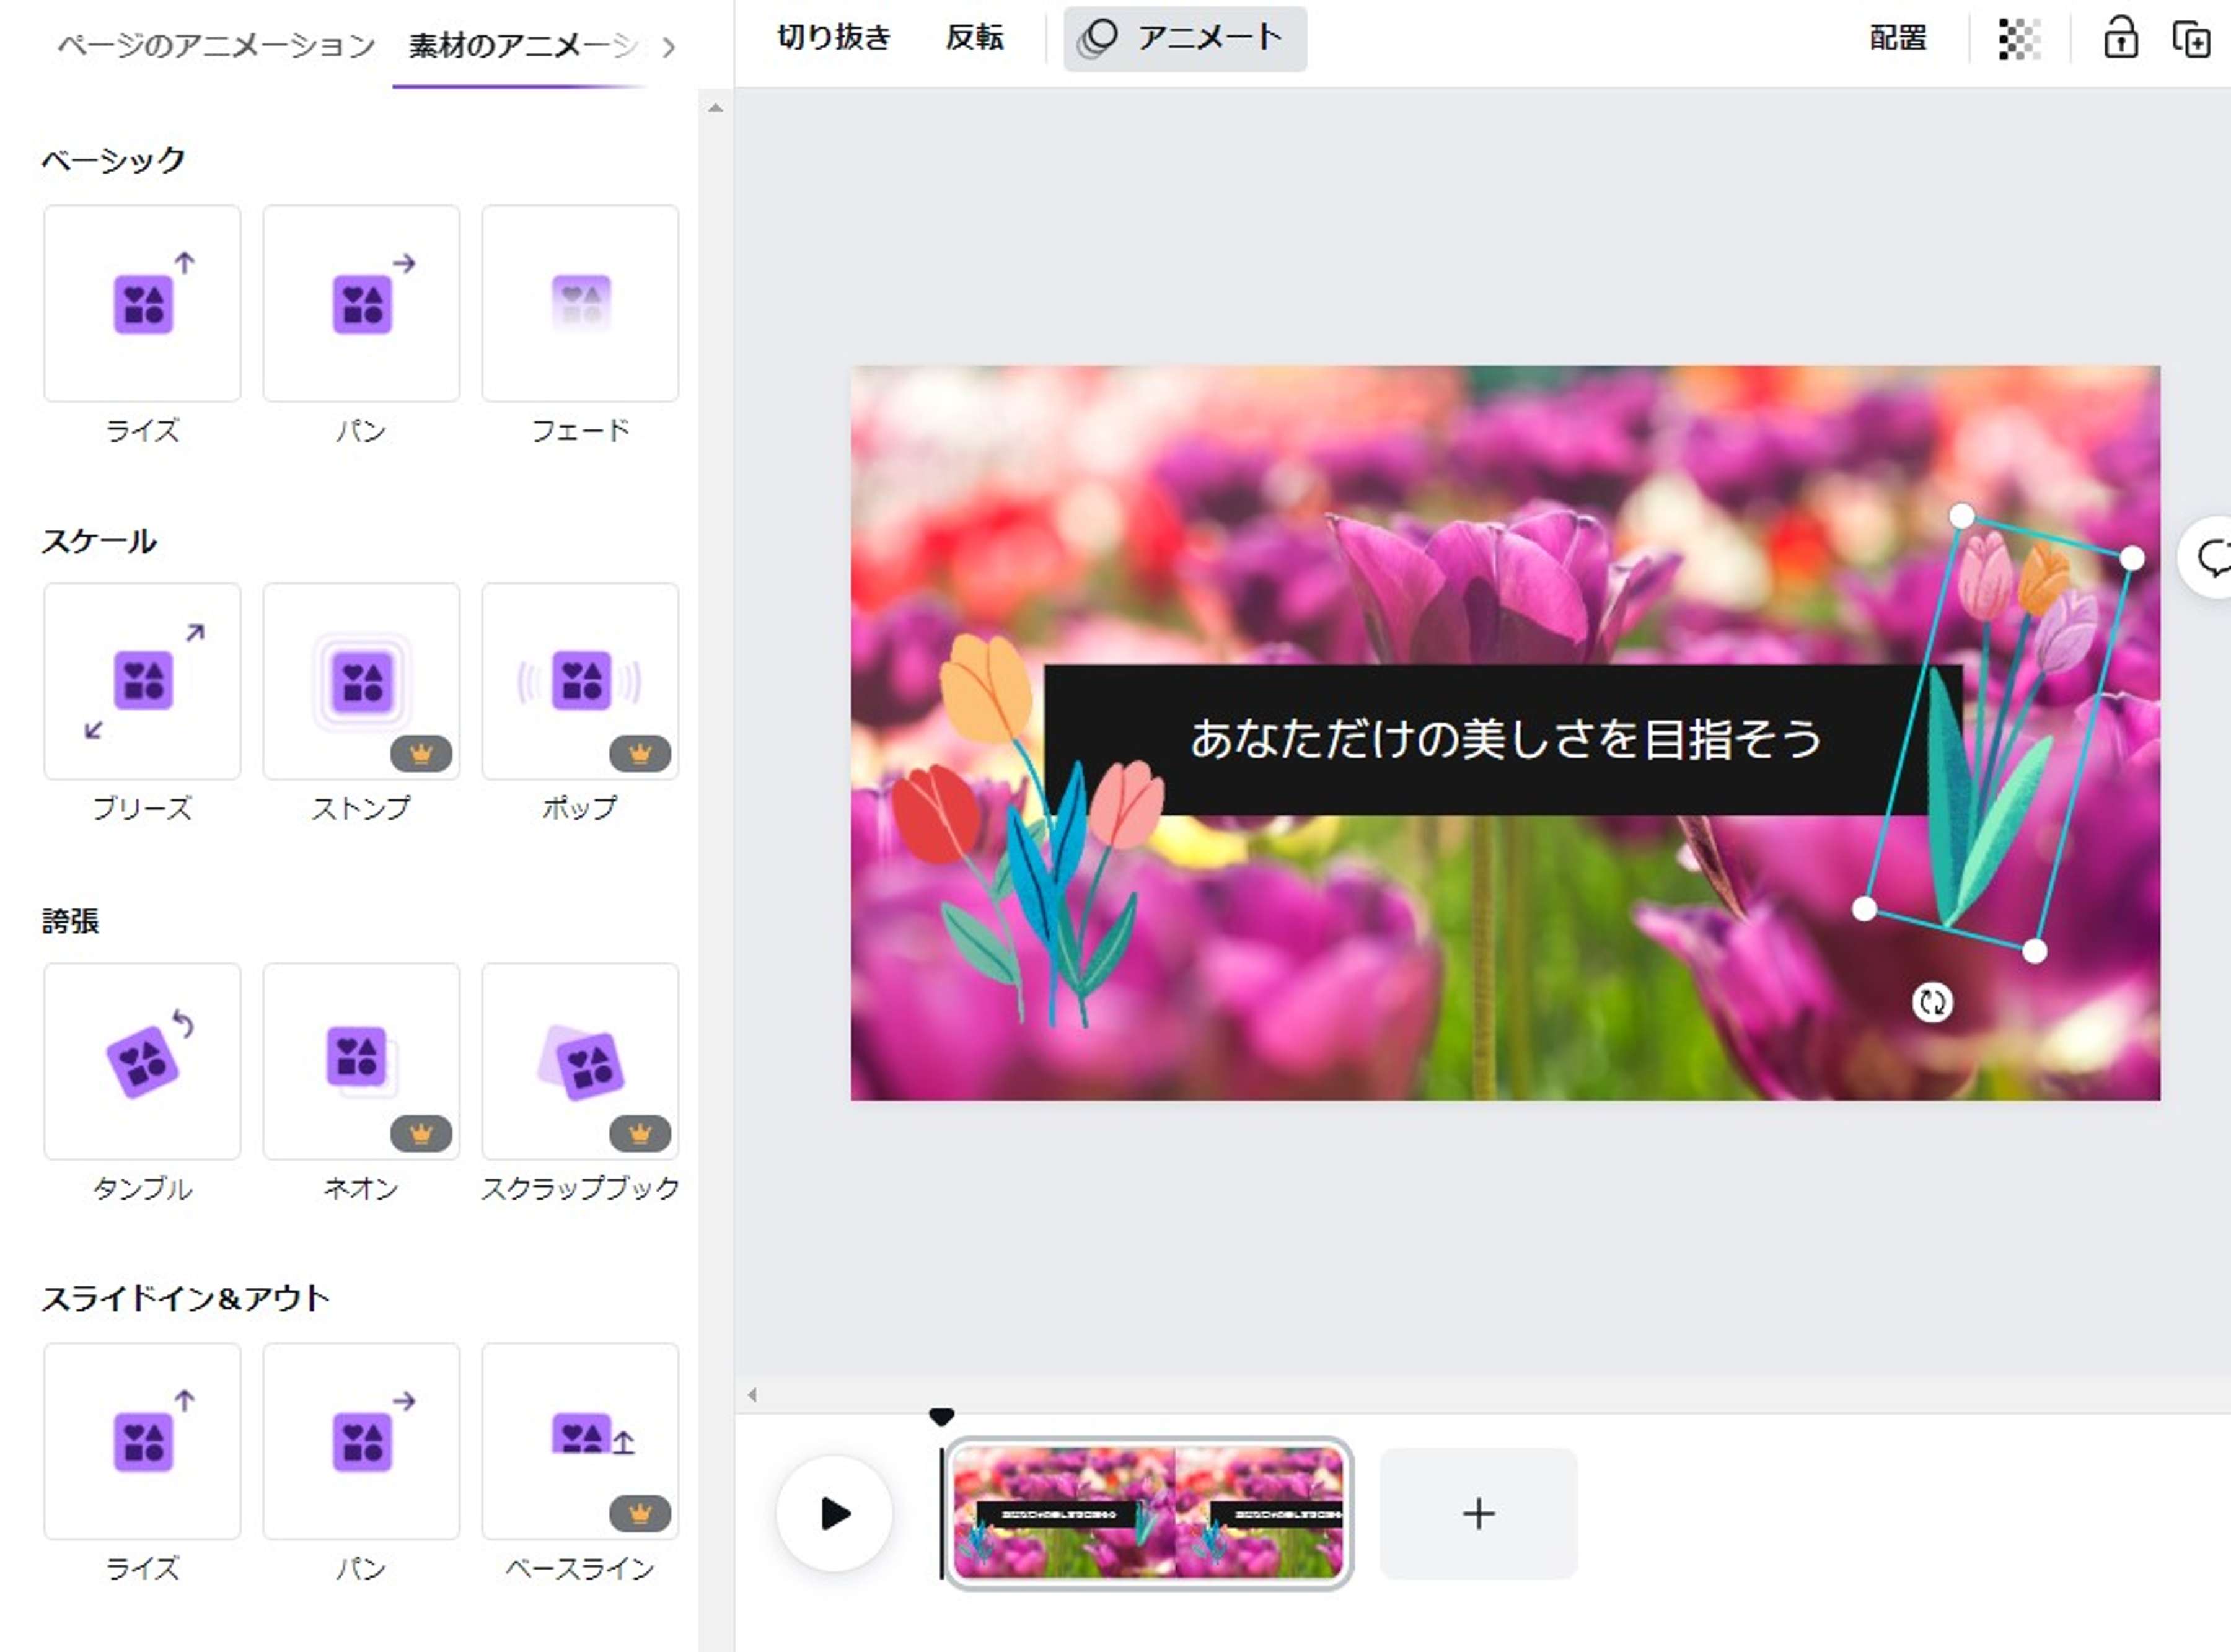Choose the スクラップブック animation card

(580, 1061)
